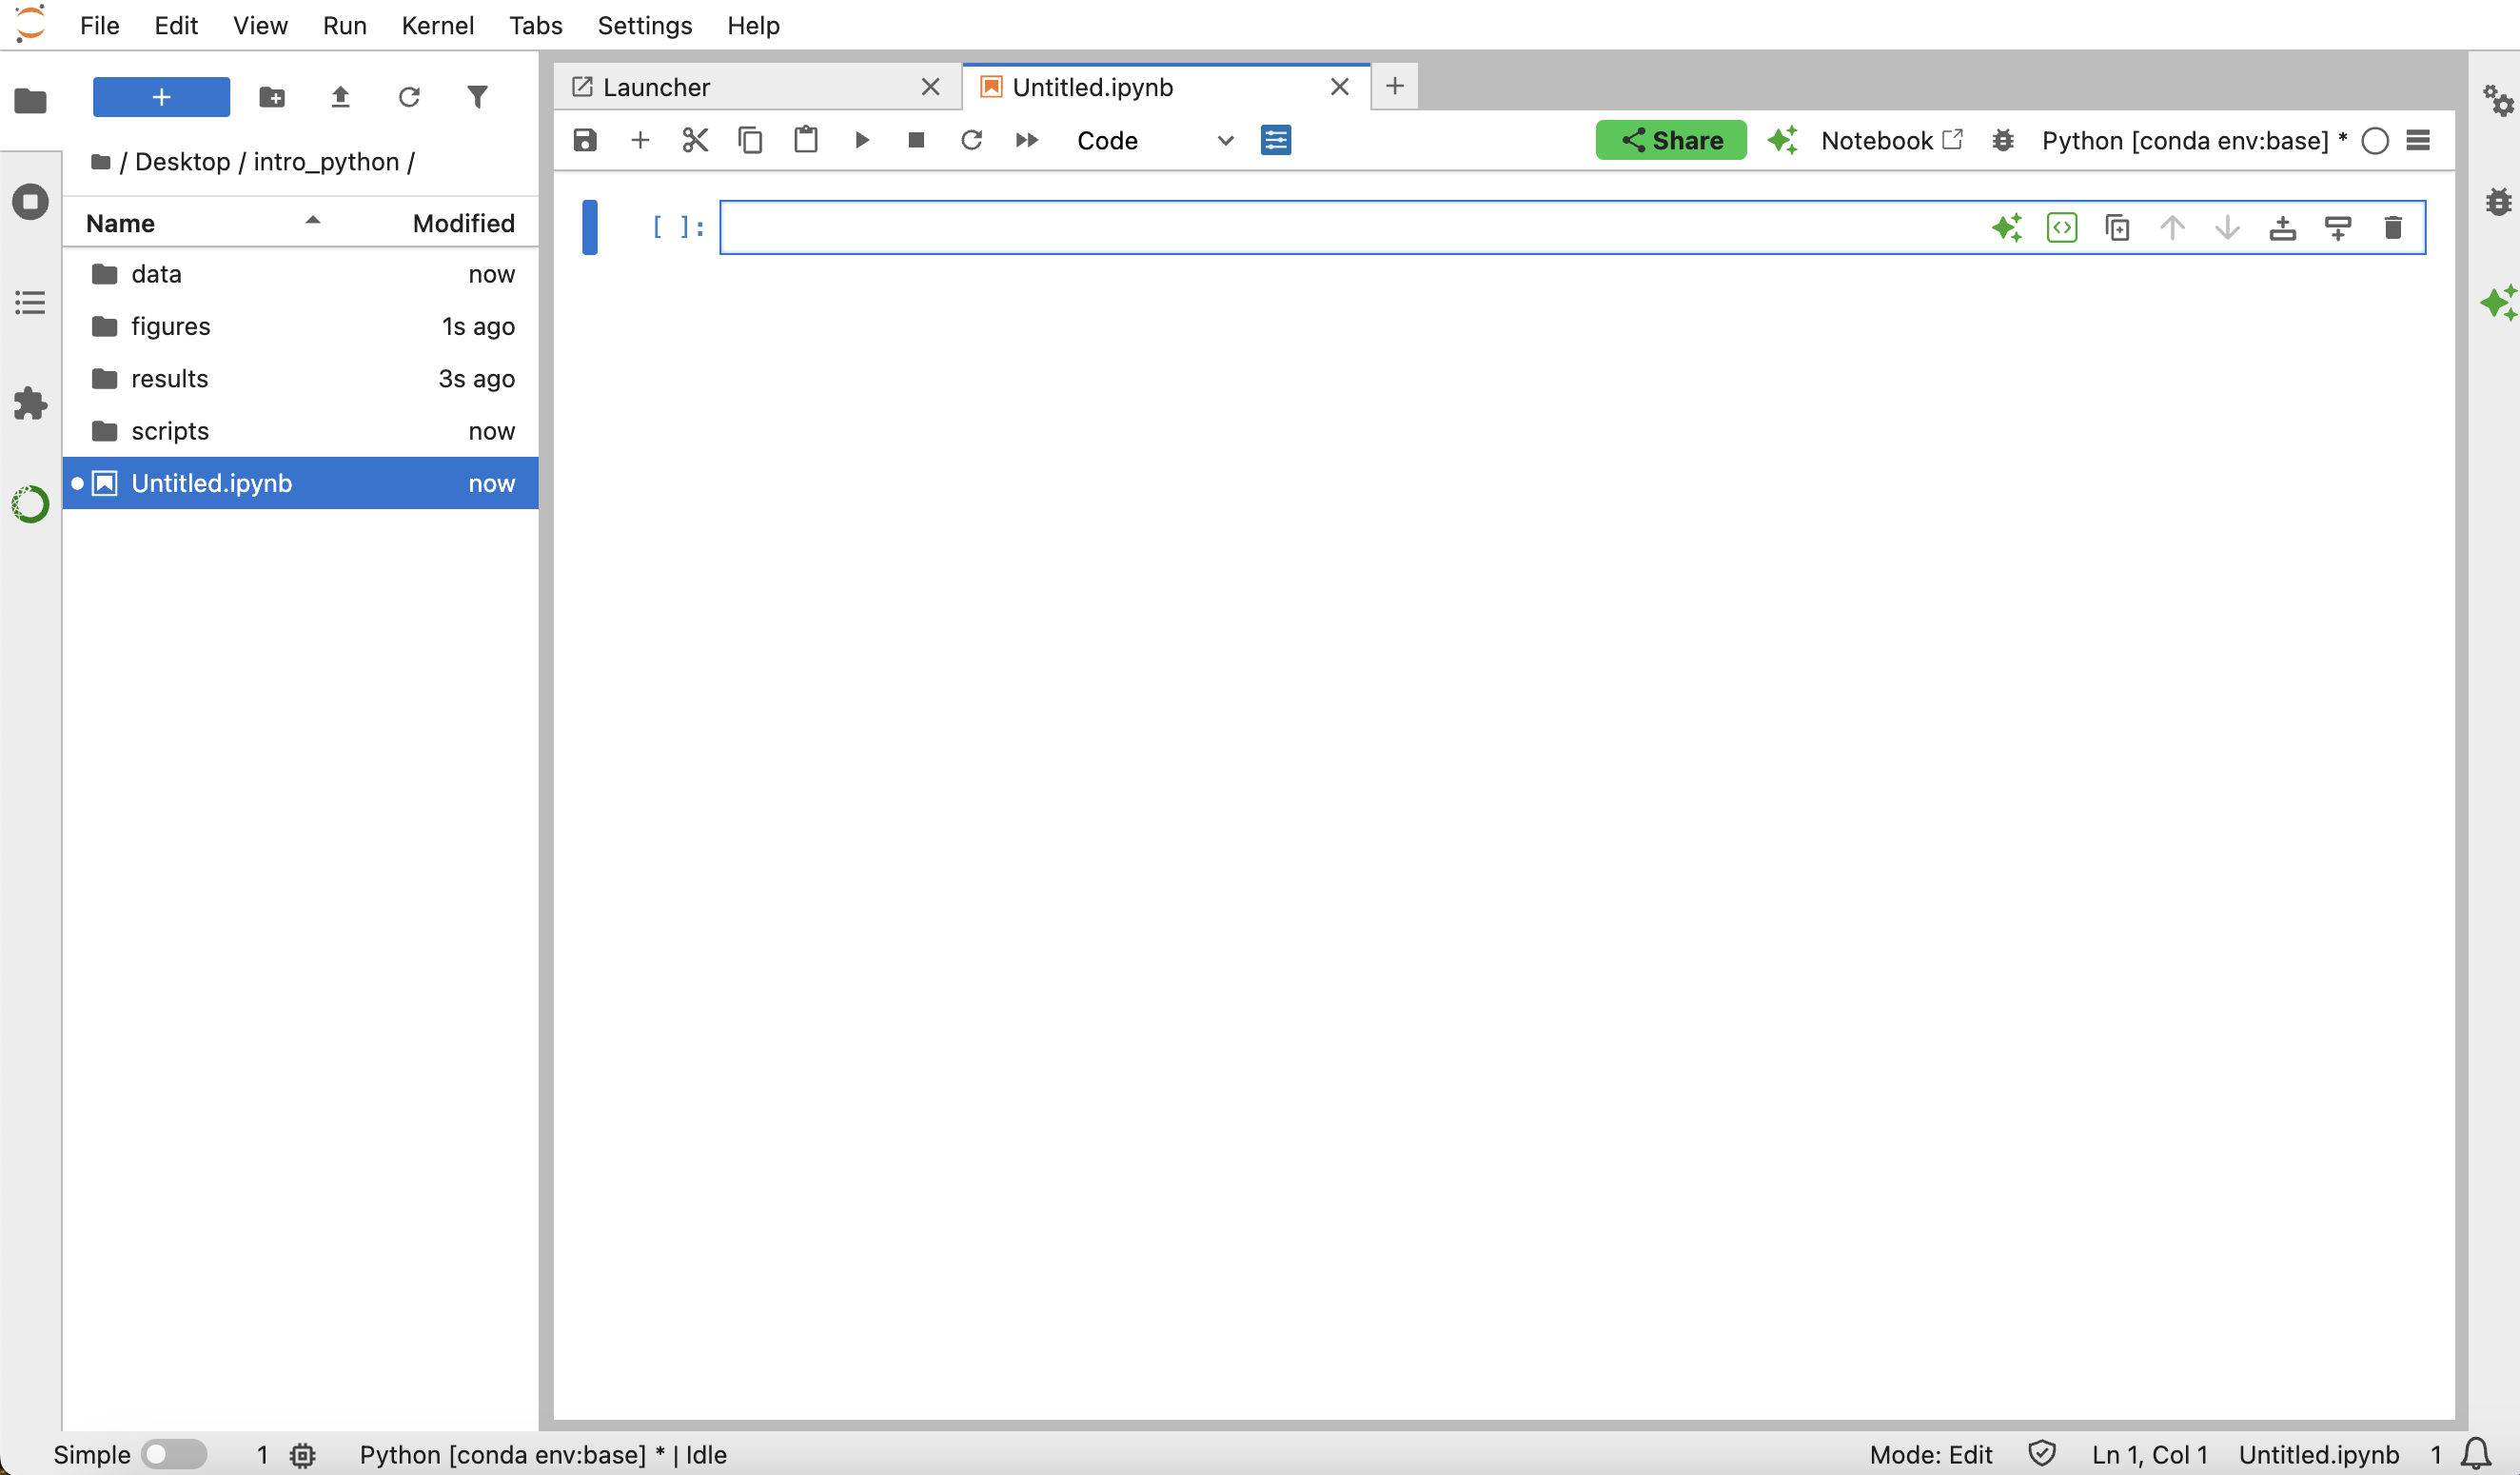Image resolution: width=2520 pixels, height=1475 pixels.
Task: Open the Kernel menu
Action: (437, 25)
